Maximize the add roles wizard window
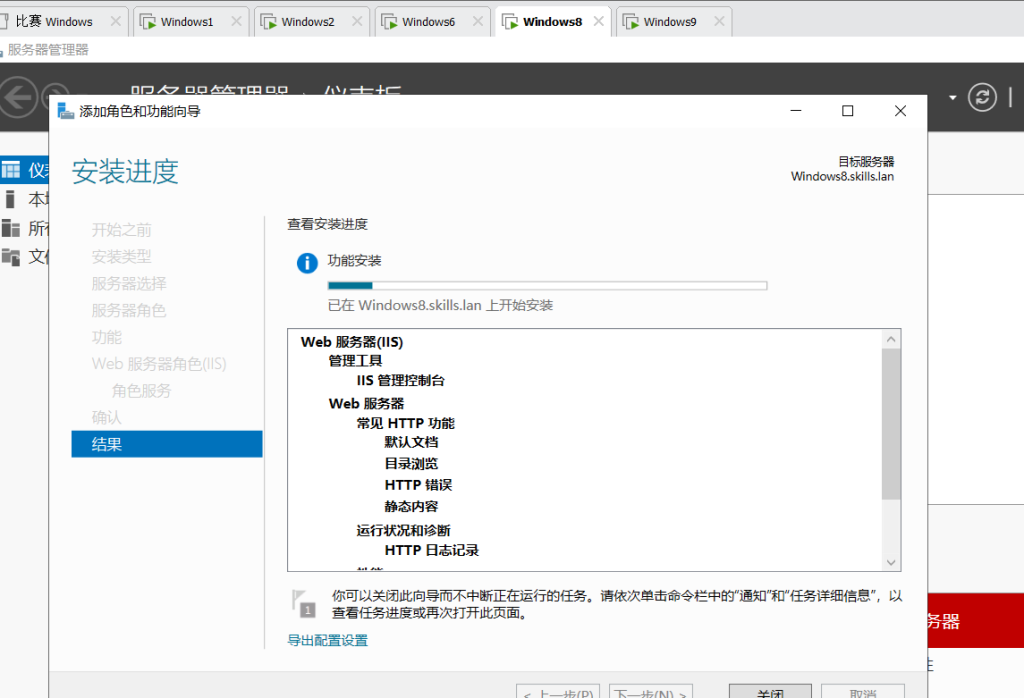This screenshot has width=1024, height=698. (848, 111)
